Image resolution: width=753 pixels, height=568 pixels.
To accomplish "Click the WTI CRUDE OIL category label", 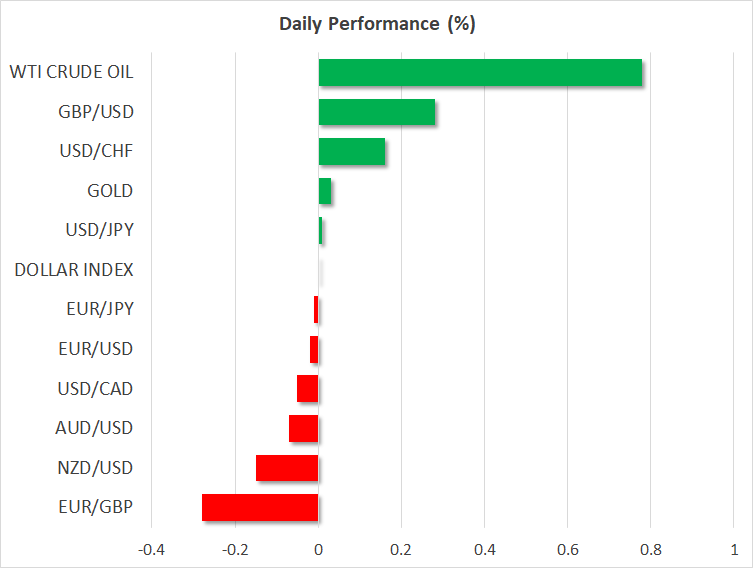I will [71, 72].
